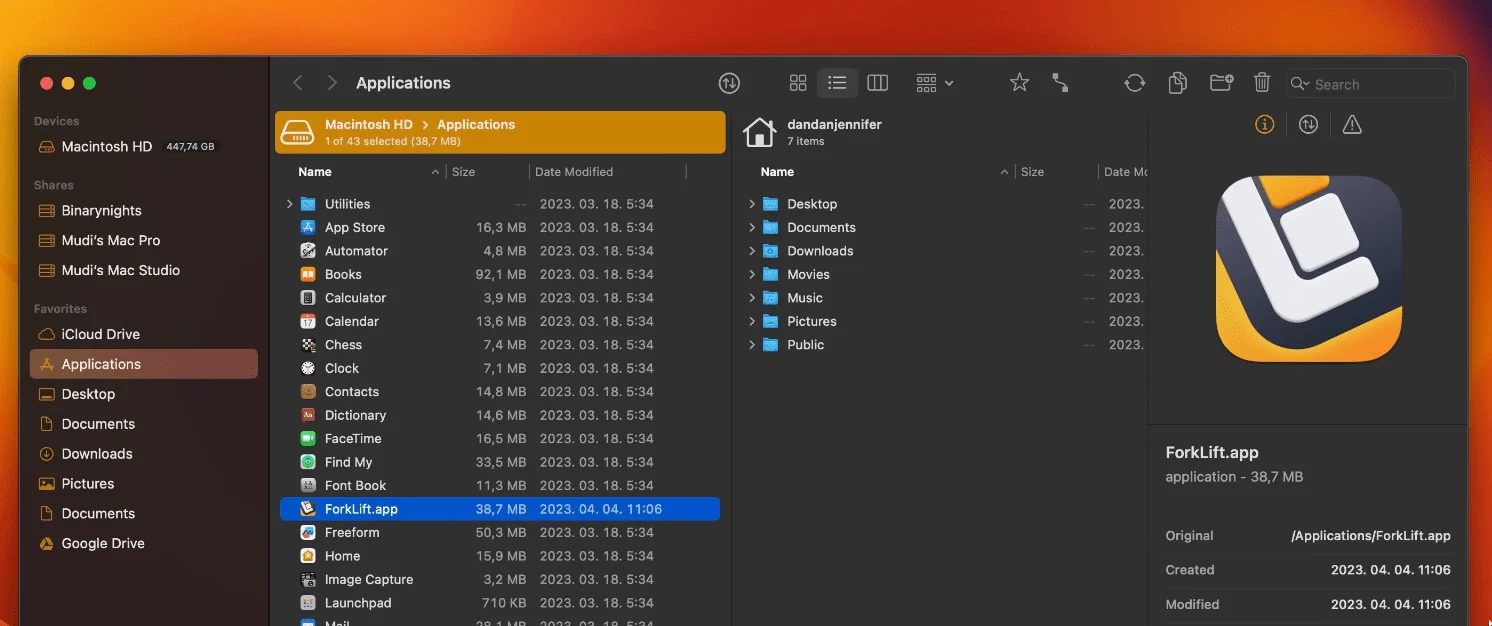This screenshot has height=626, width=1492.
Task: Expand the Music folder in right pane
Action: pyautogui.click(x=752, y=298)
